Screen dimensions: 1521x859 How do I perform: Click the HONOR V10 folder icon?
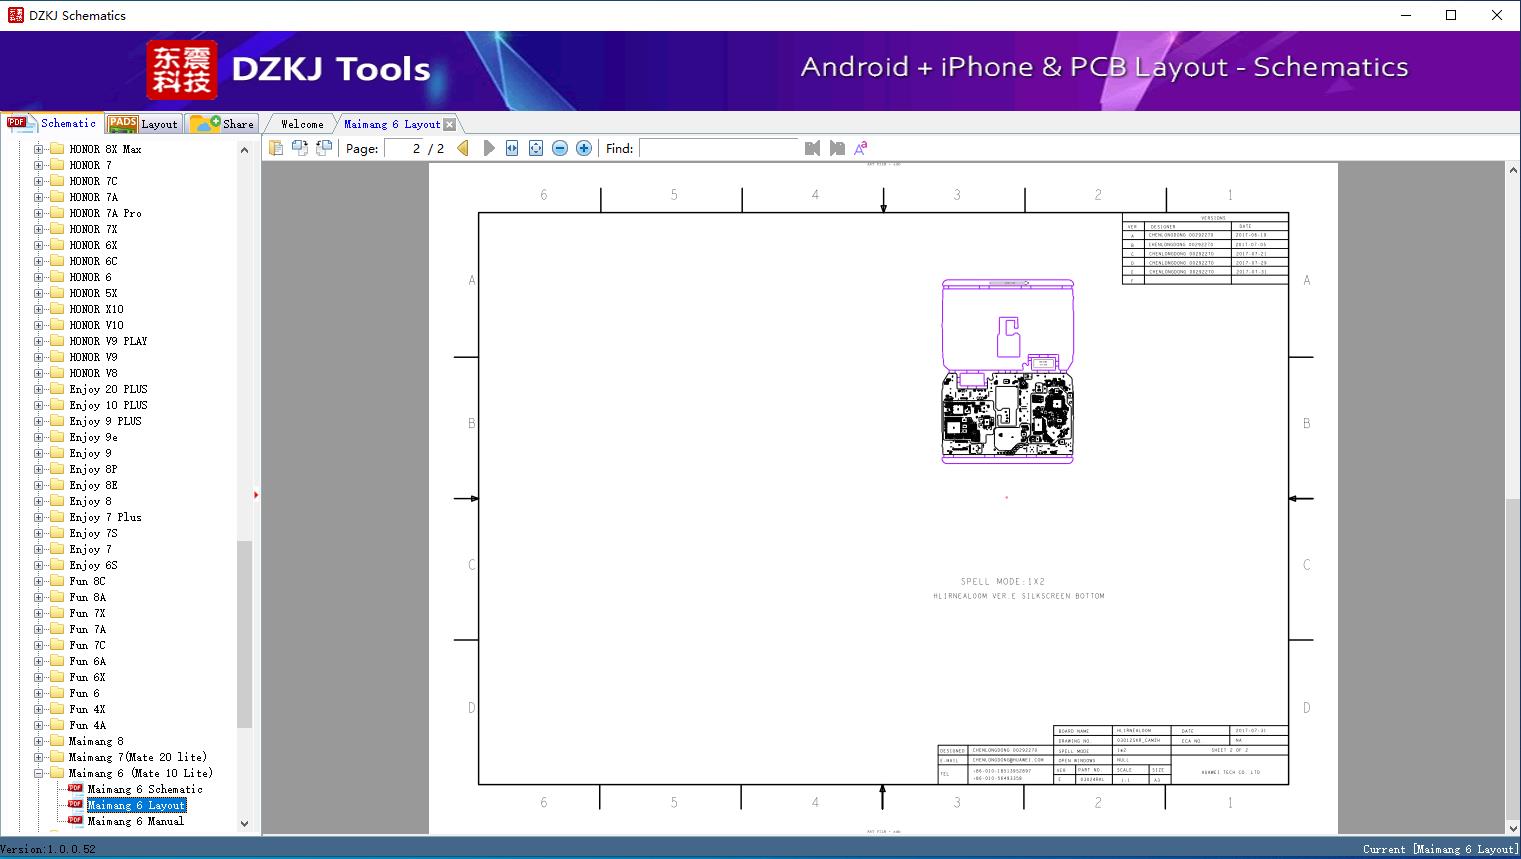(57, 325)
